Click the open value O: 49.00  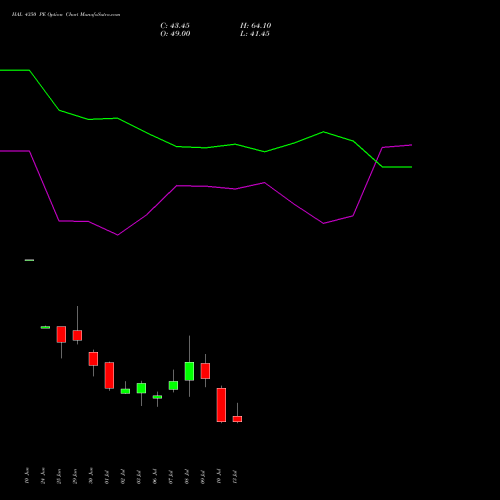coord(175,34)
